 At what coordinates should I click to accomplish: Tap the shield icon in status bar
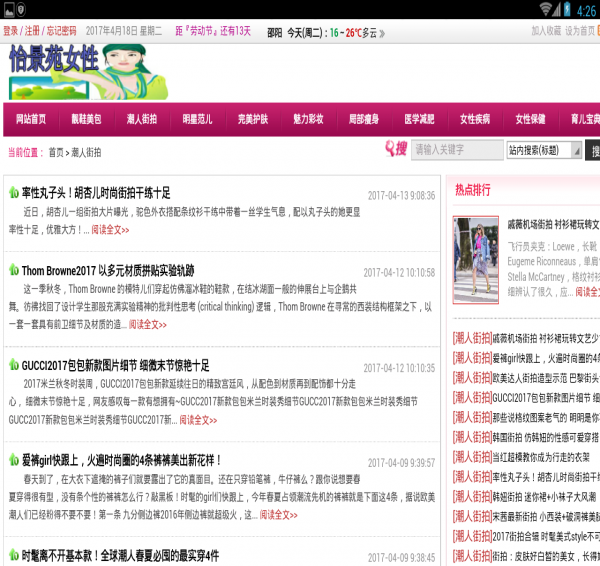coord(21,9)
